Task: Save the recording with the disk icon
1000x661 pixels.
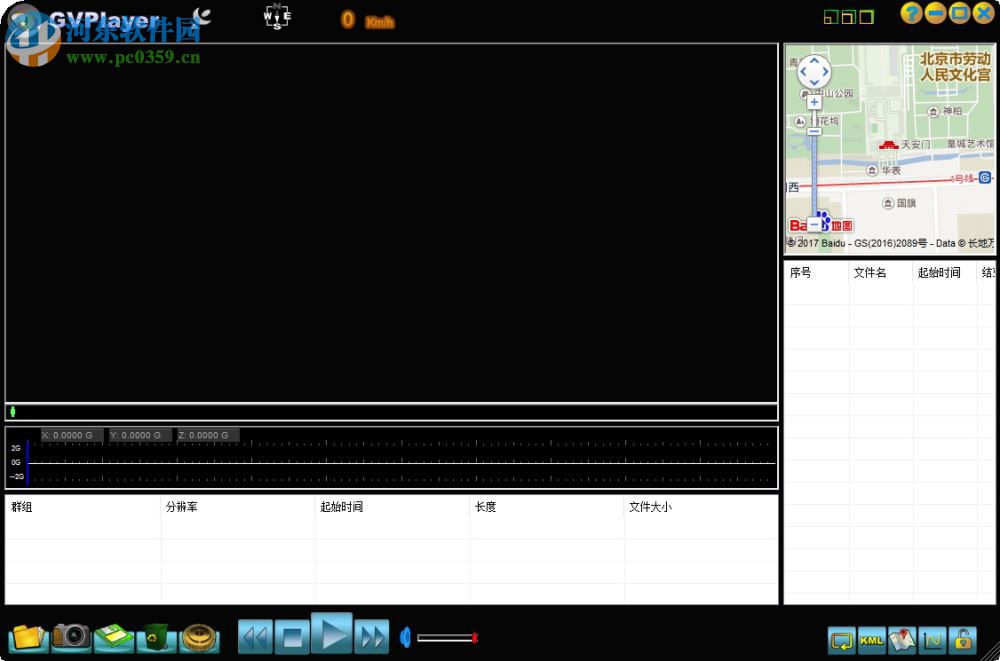Action: (x=113, y=637)
